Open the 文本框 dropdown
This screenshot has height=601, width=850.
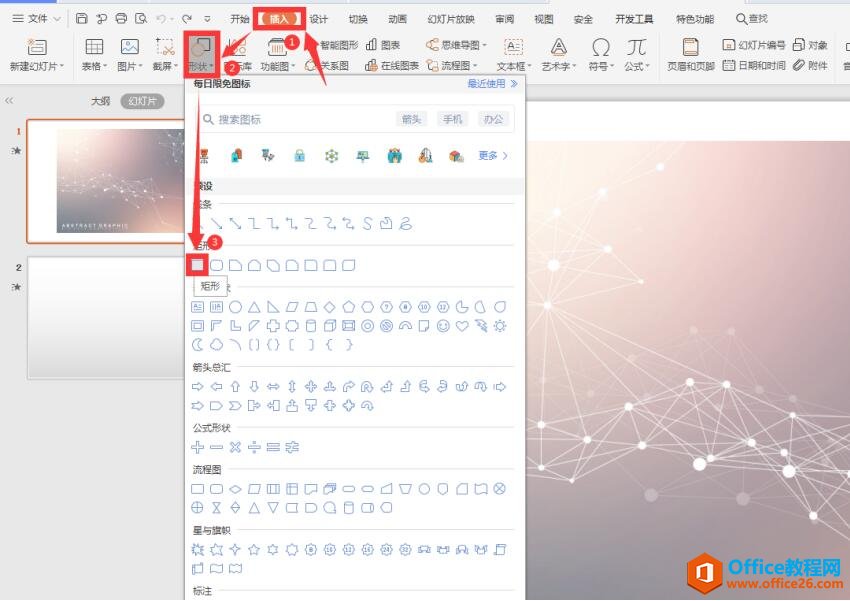pyautogui.click(x=513, y=66)
